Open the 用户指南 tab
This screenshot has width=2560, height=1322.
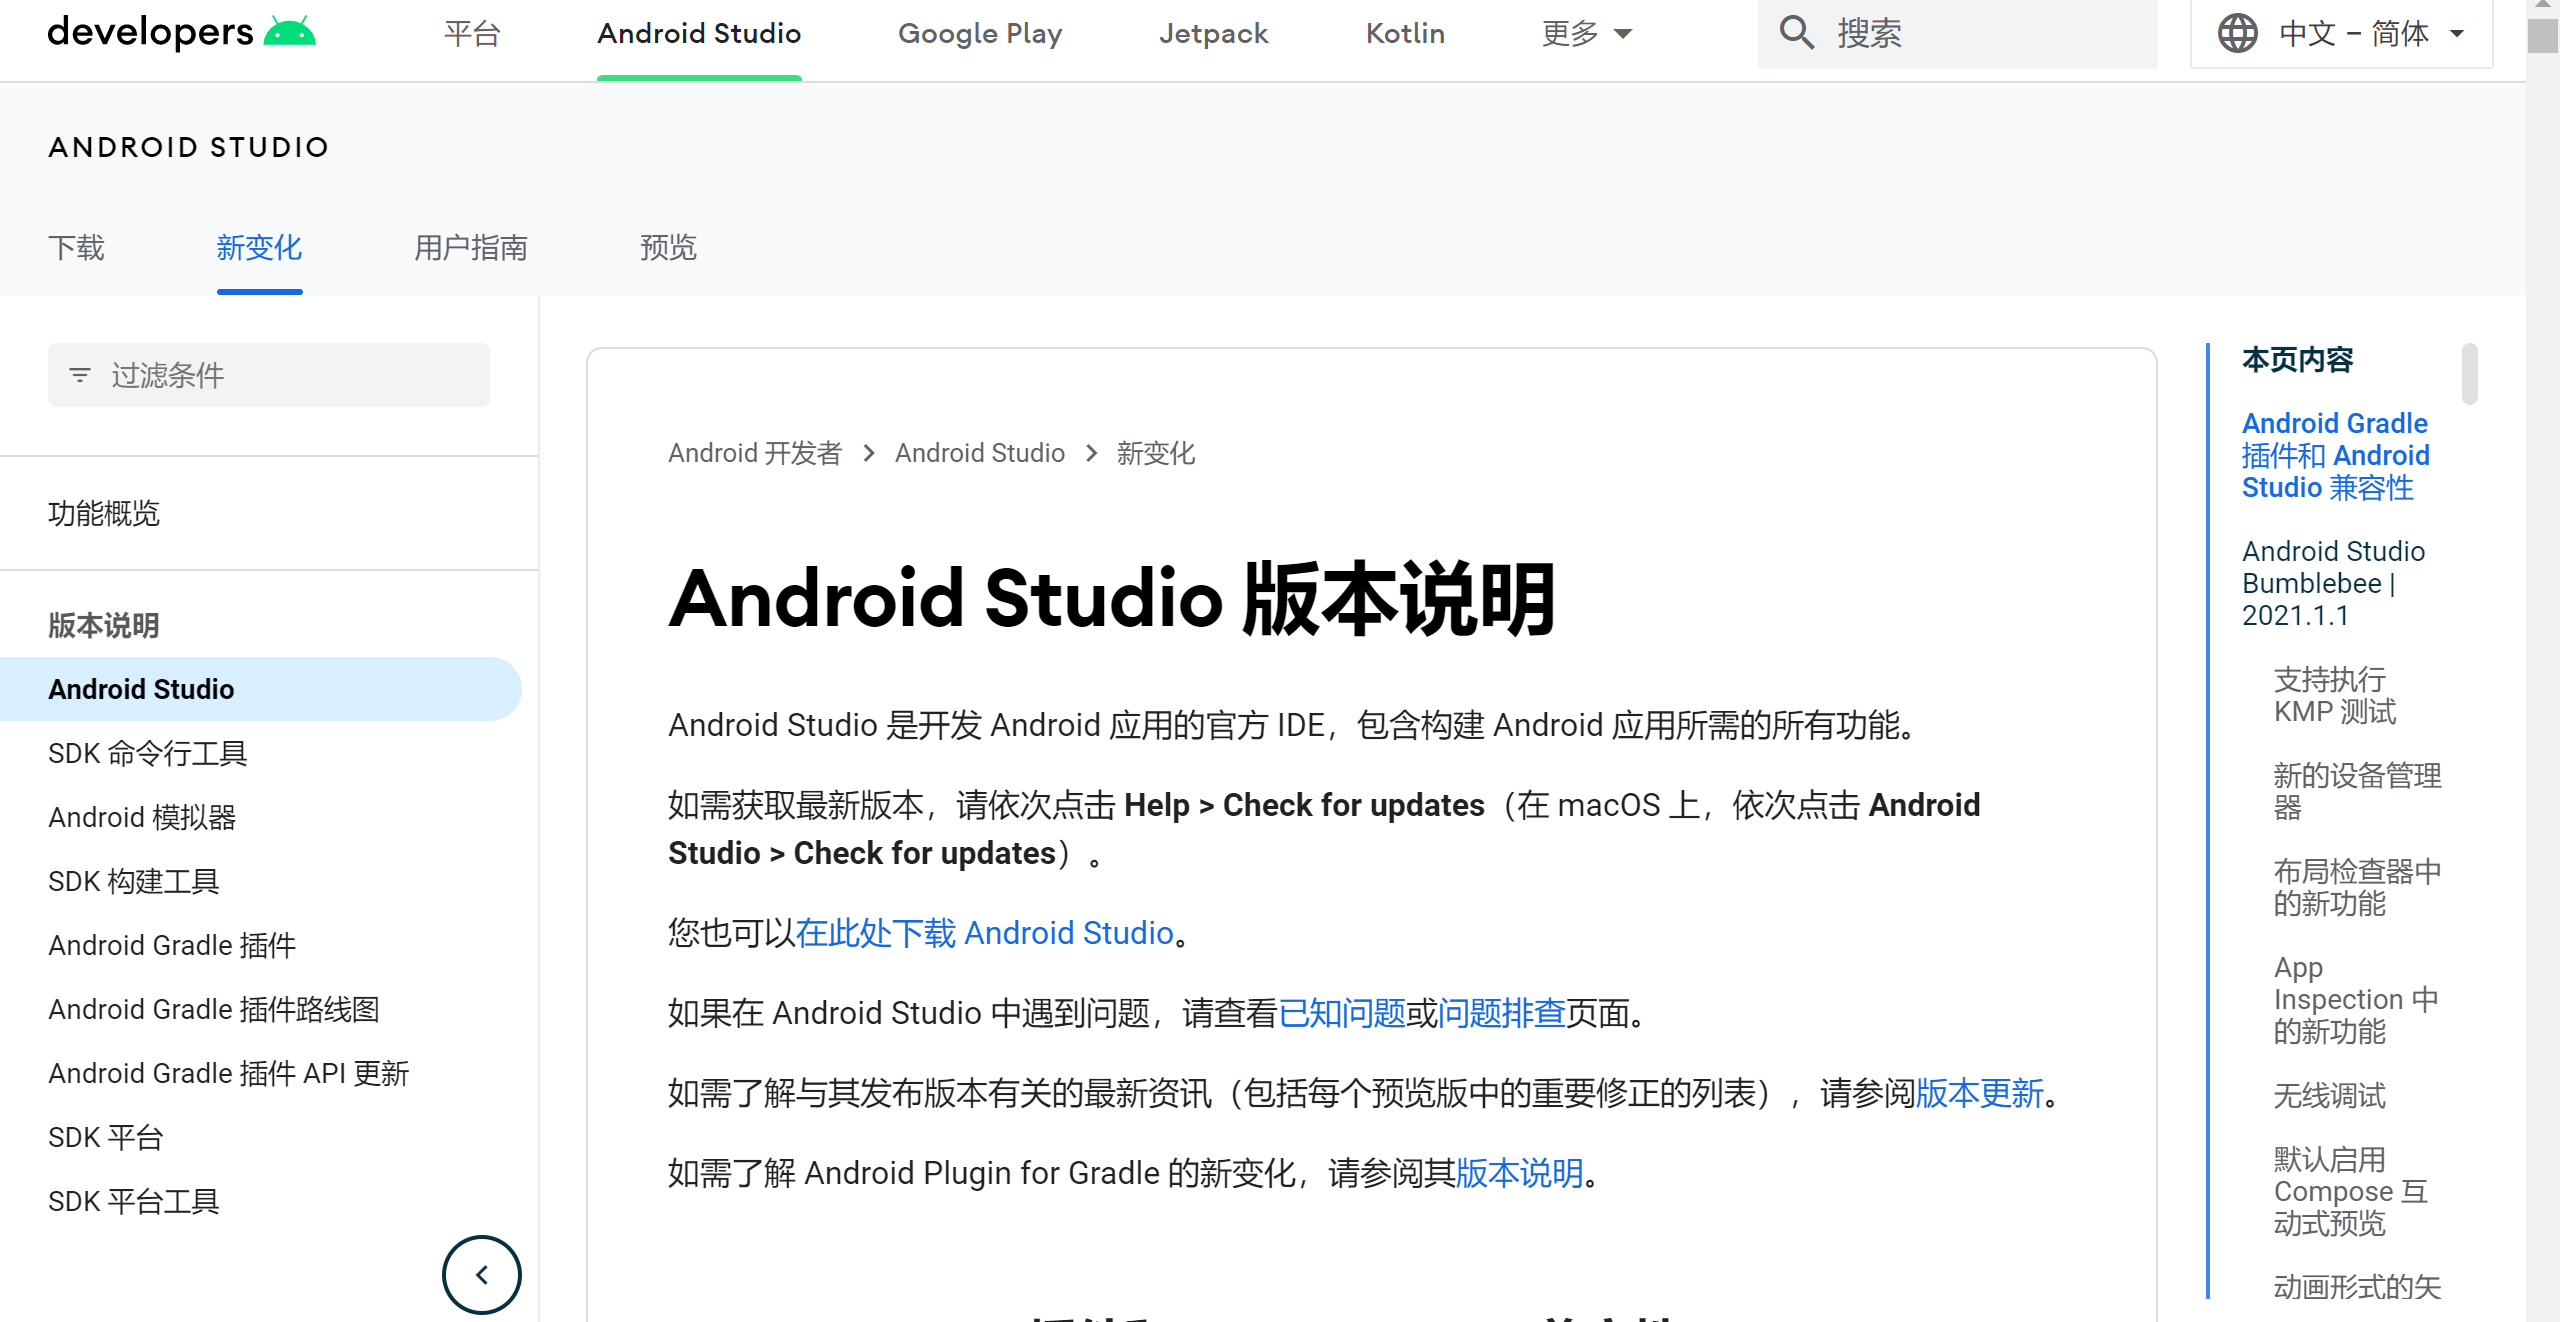coord(470,248)
